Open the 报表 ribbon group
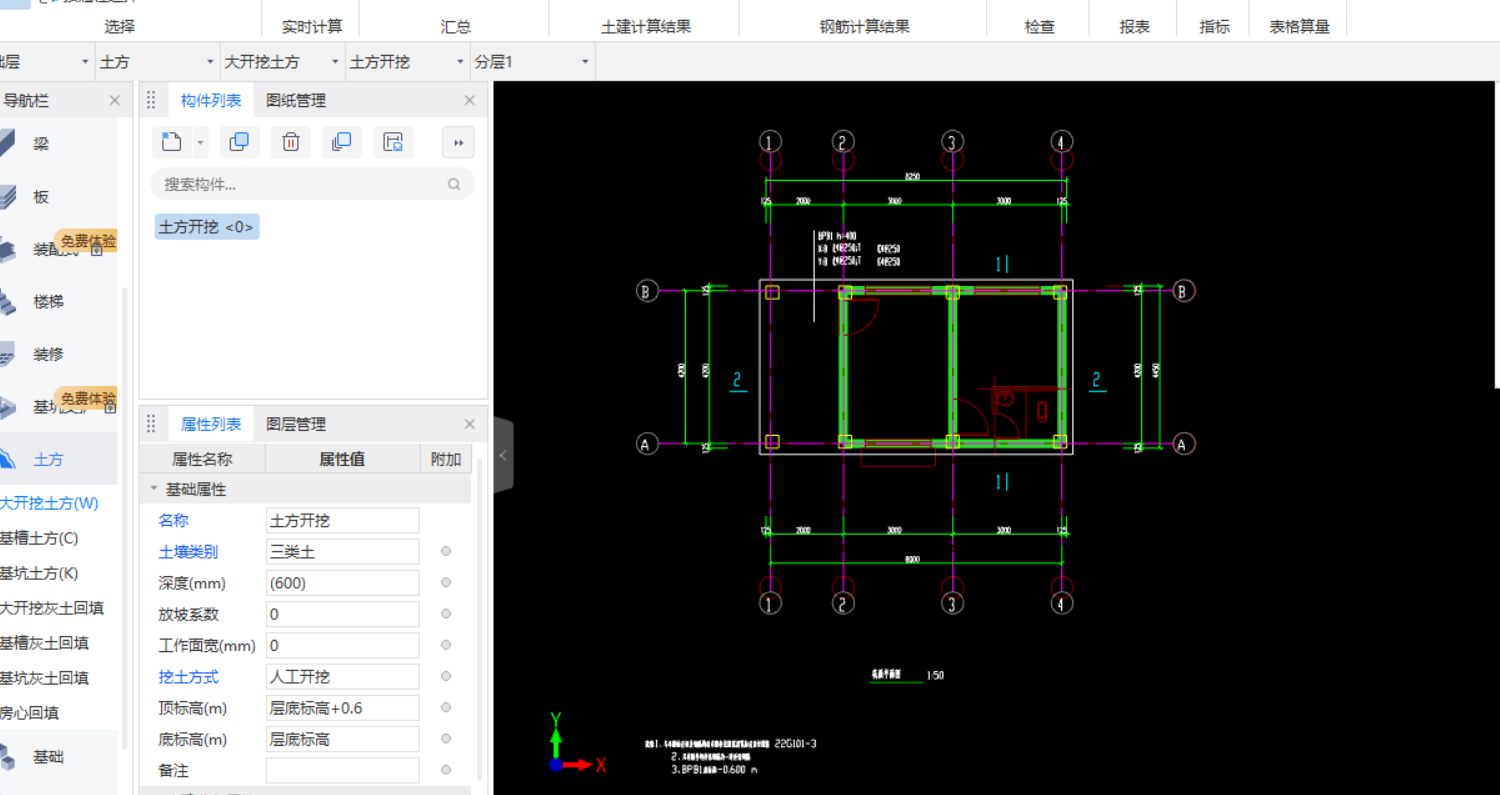 pos(1135,27)
